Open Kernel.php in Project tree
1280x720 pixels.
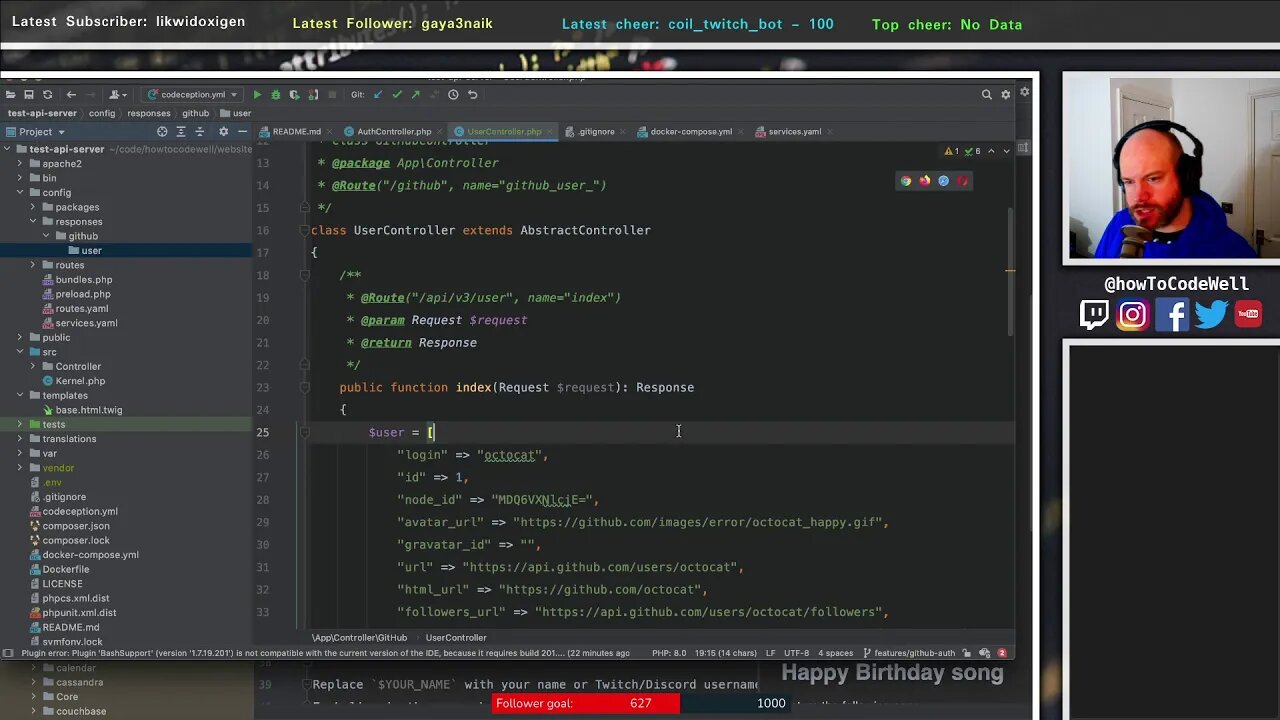(x=80, y=381)
